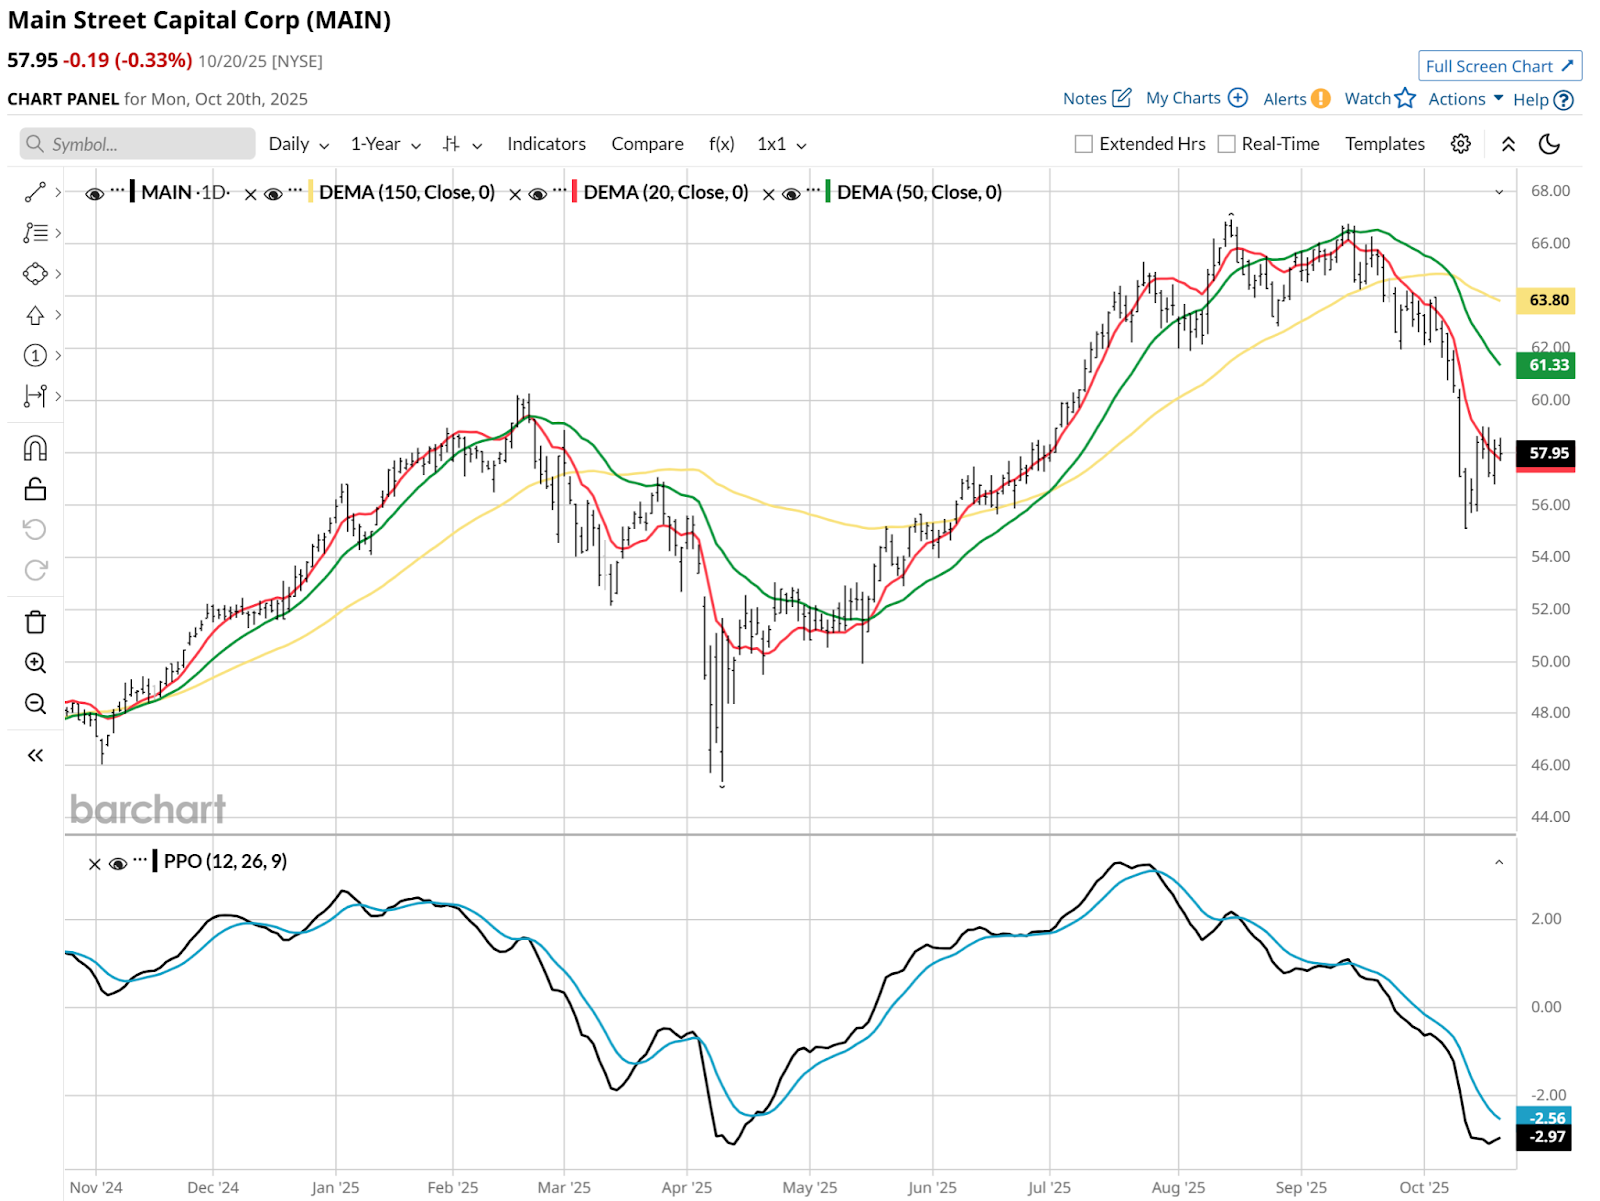The height and width of the screenshot is (1201, 1600).
Task: Open the Templates menu
Action: [x=1385, y=144]
